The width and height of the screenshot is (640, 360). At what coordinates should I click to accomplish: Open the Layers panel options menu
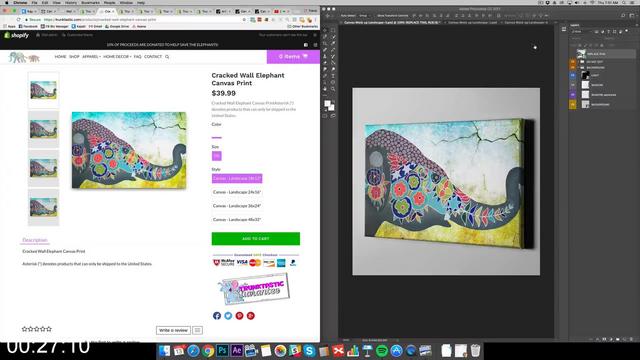coord(637,25)
